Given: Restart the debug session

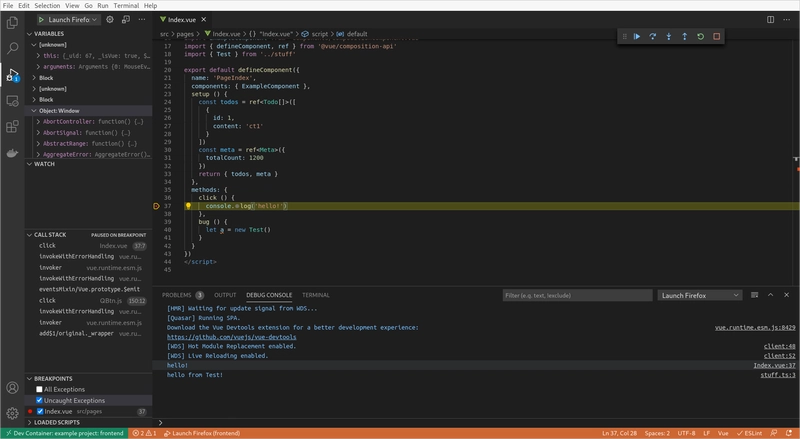Looking at the screenshot, I should (x=700, y=37).
